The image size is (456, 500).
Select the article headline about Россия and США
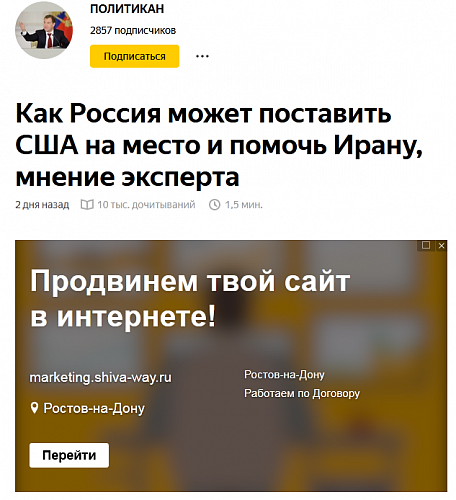pos(219,145)
